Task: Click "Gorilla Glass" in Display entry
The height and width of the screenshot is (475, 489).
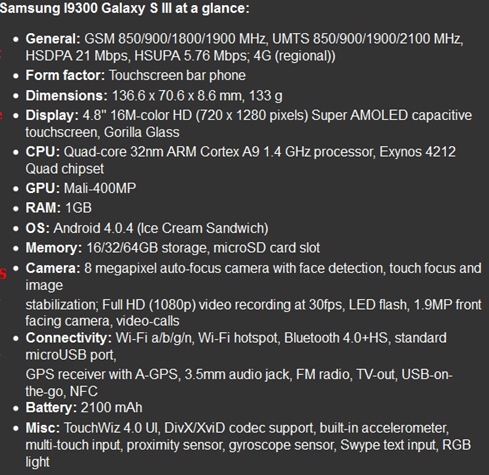Action: [142, 132]
